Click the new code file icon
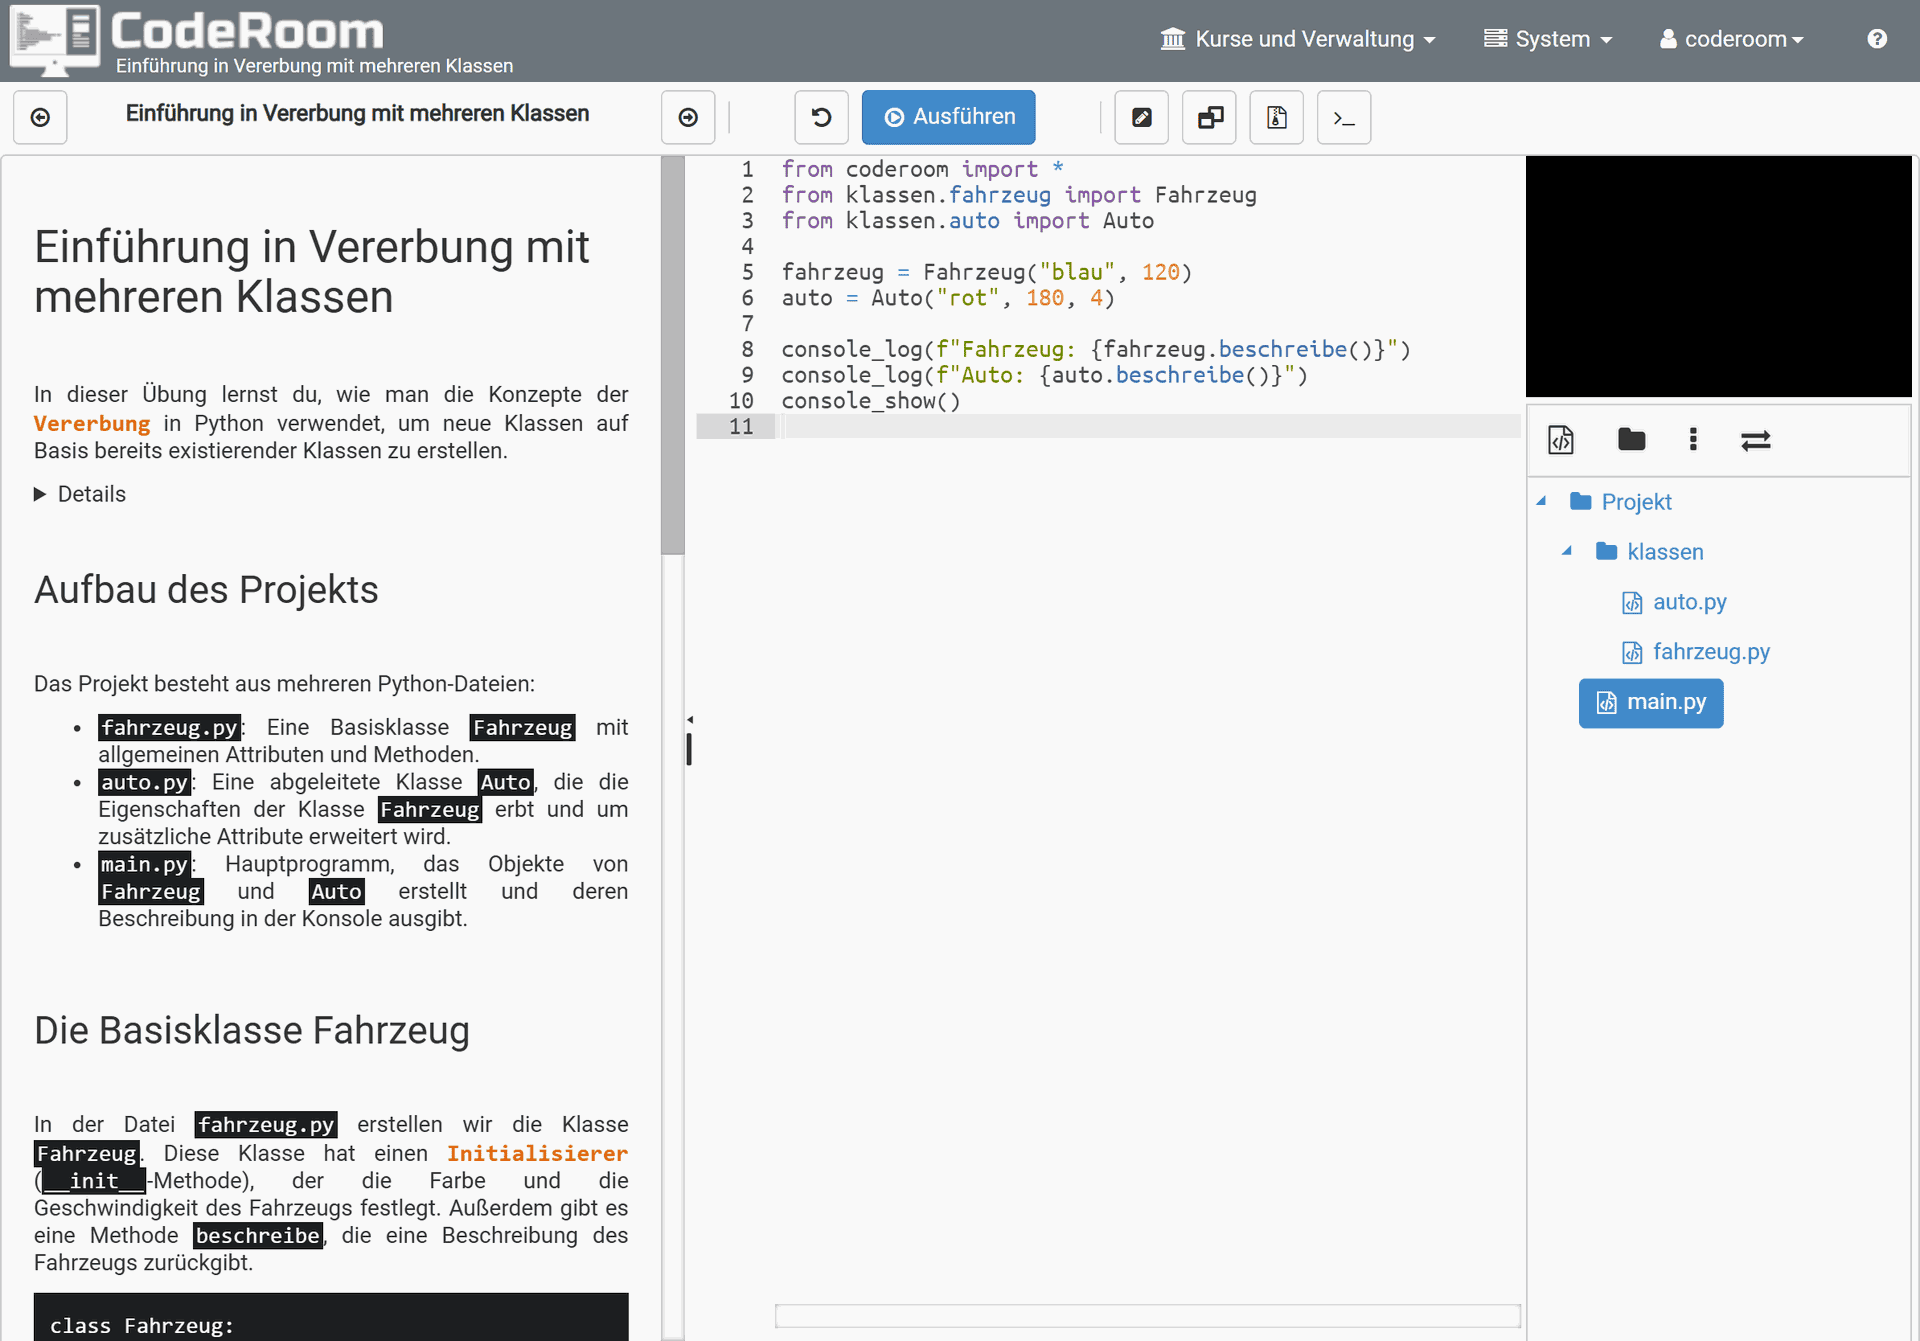Image resolution: width=1920 pixels, height=1341 pixels. tap(1561, 439)
